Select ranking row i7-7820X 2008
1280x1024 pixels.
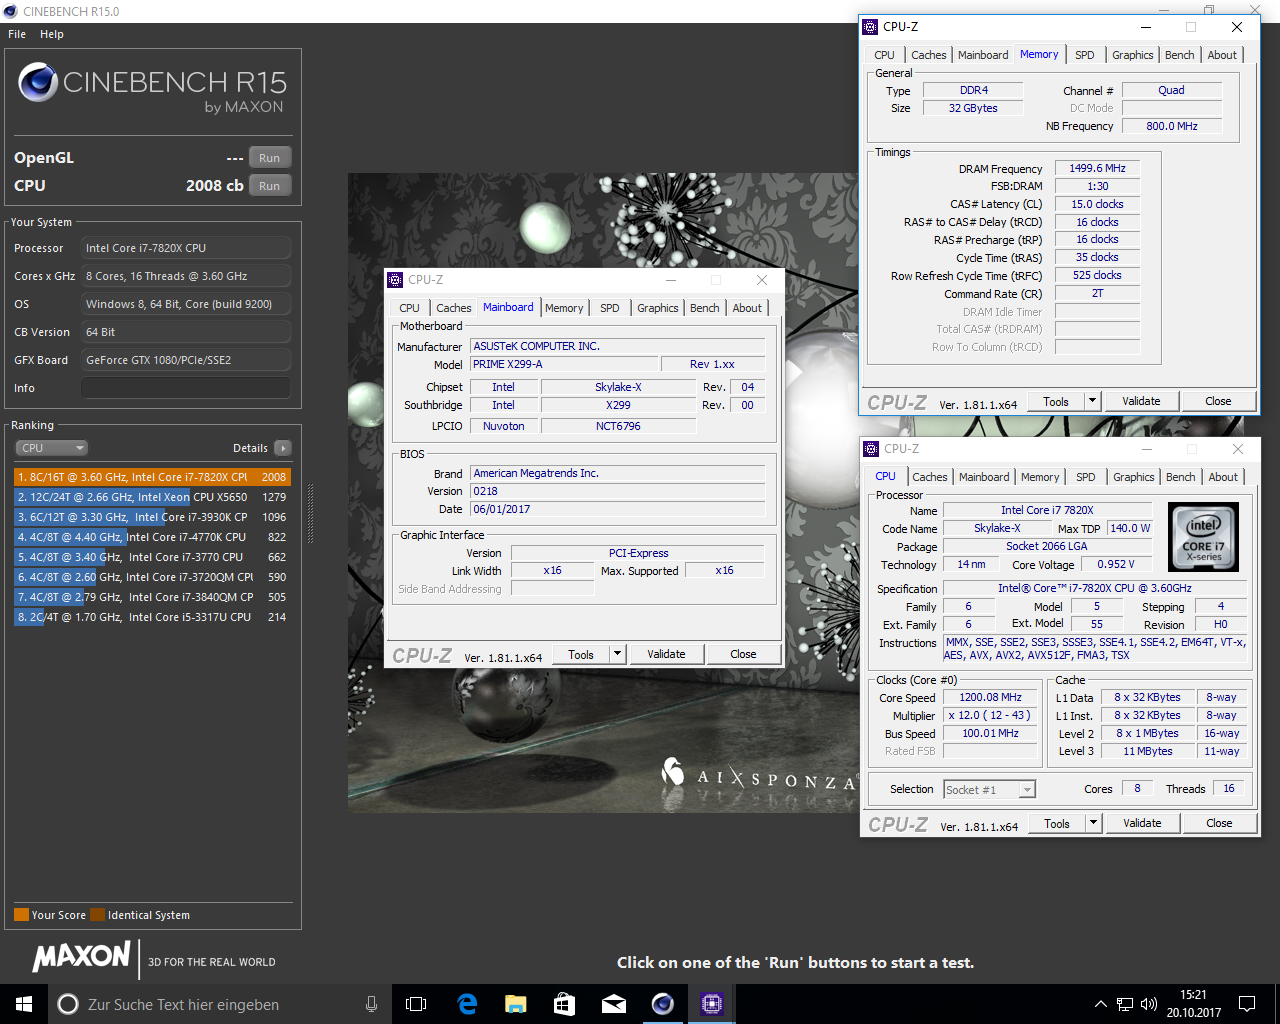tap(152, 477)
